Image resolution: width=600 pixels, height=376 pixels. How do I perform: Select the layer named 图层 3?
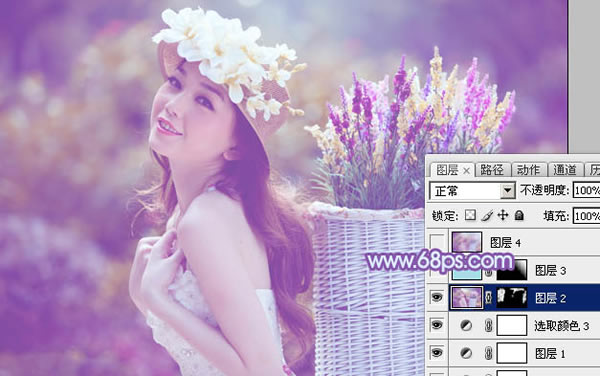550,270
